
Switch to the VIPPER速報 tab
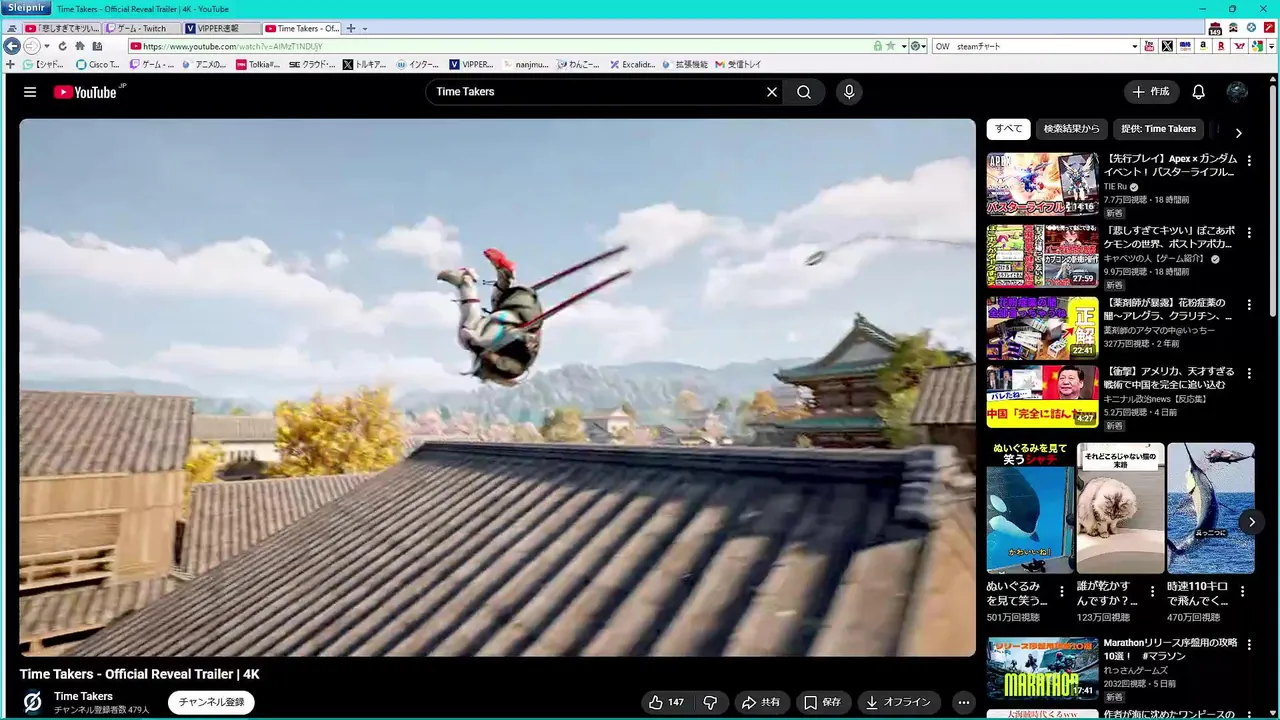(222, 28)
